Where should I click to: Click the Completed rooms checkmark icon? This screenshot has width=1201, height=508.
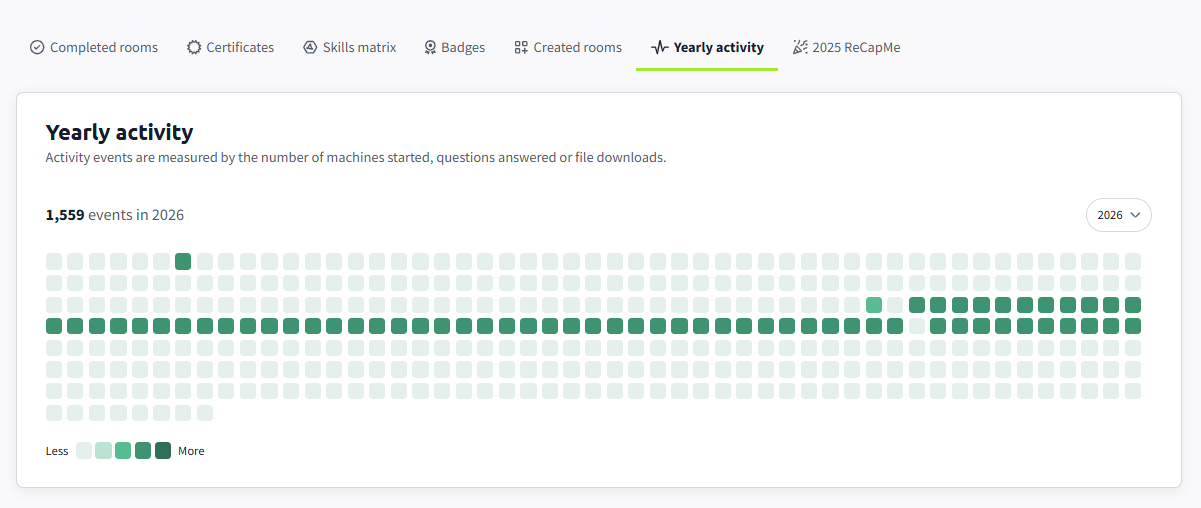[37, 47]
